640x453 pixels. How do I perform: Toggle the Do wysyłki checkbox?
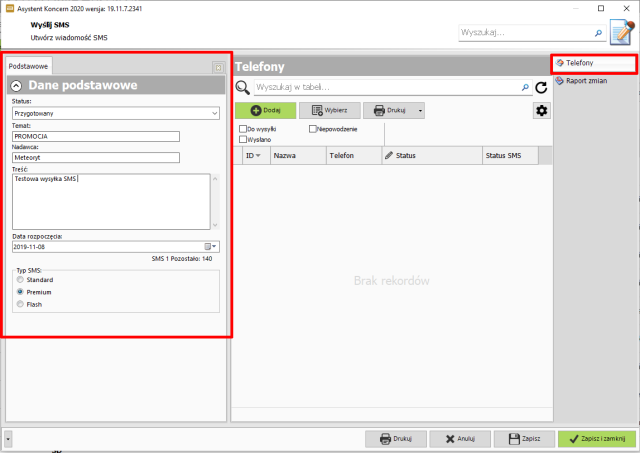click(x=243, y=129)
